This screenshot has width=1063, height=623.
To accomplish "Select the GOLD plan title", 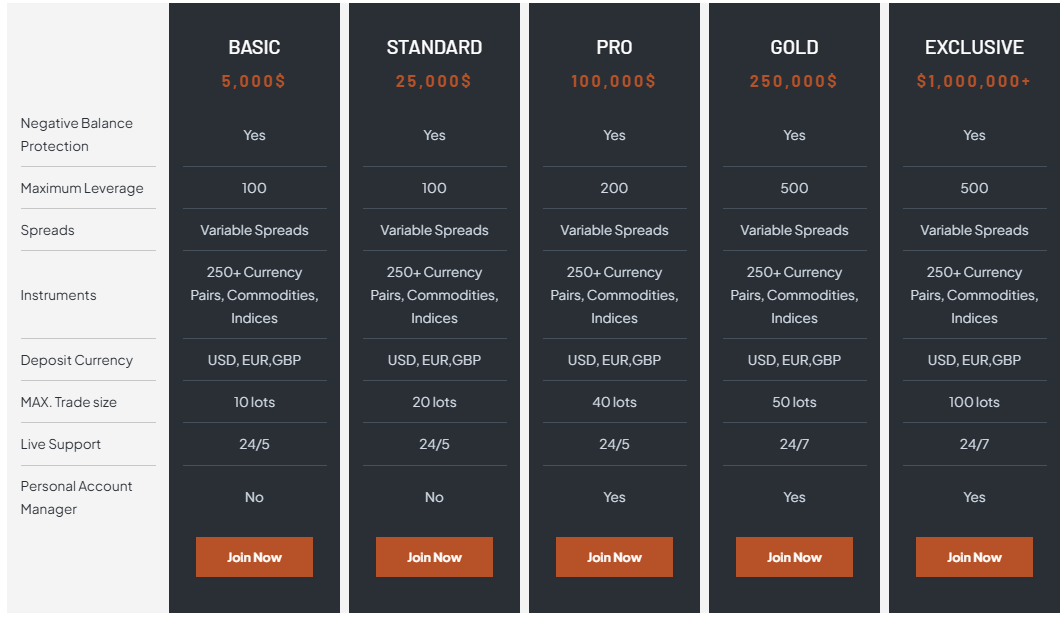I will (x=794, y=47).
